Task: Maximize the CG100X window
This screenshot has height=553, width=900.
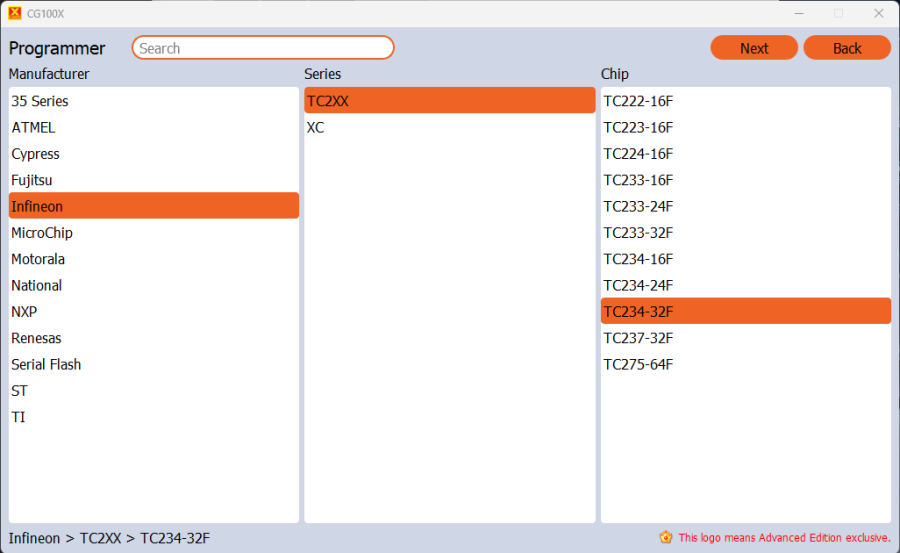Action: click(838, 13)
